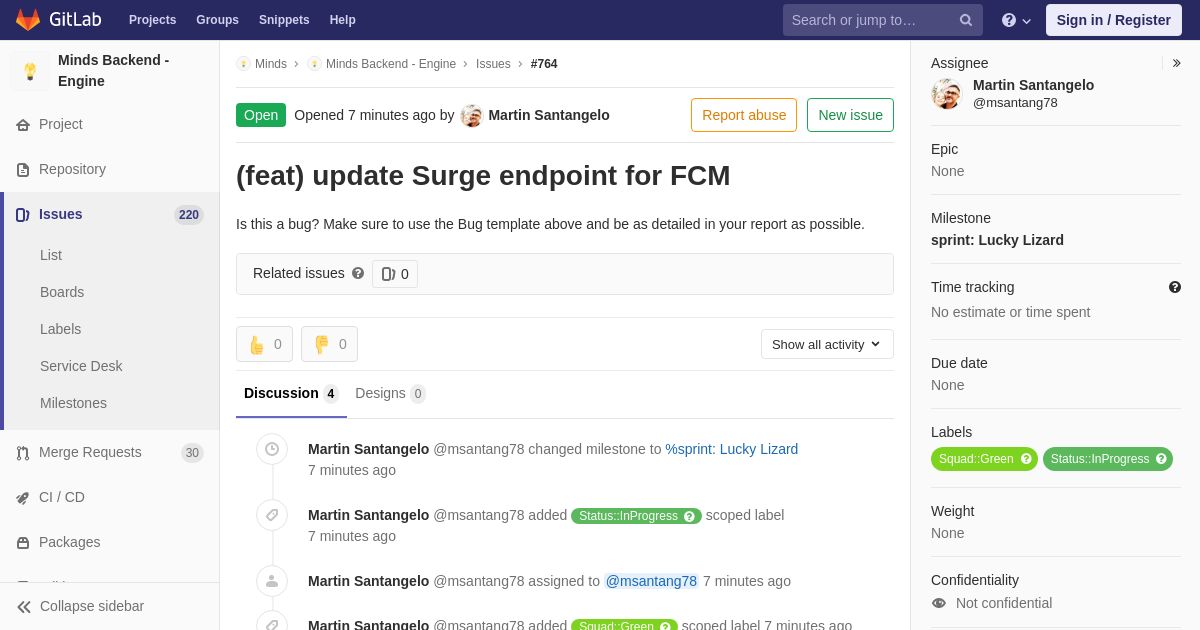This screenshot has width=1200, height=630.
Task: Open the Show all activity dropdown
Action: (x=827, y=344)
